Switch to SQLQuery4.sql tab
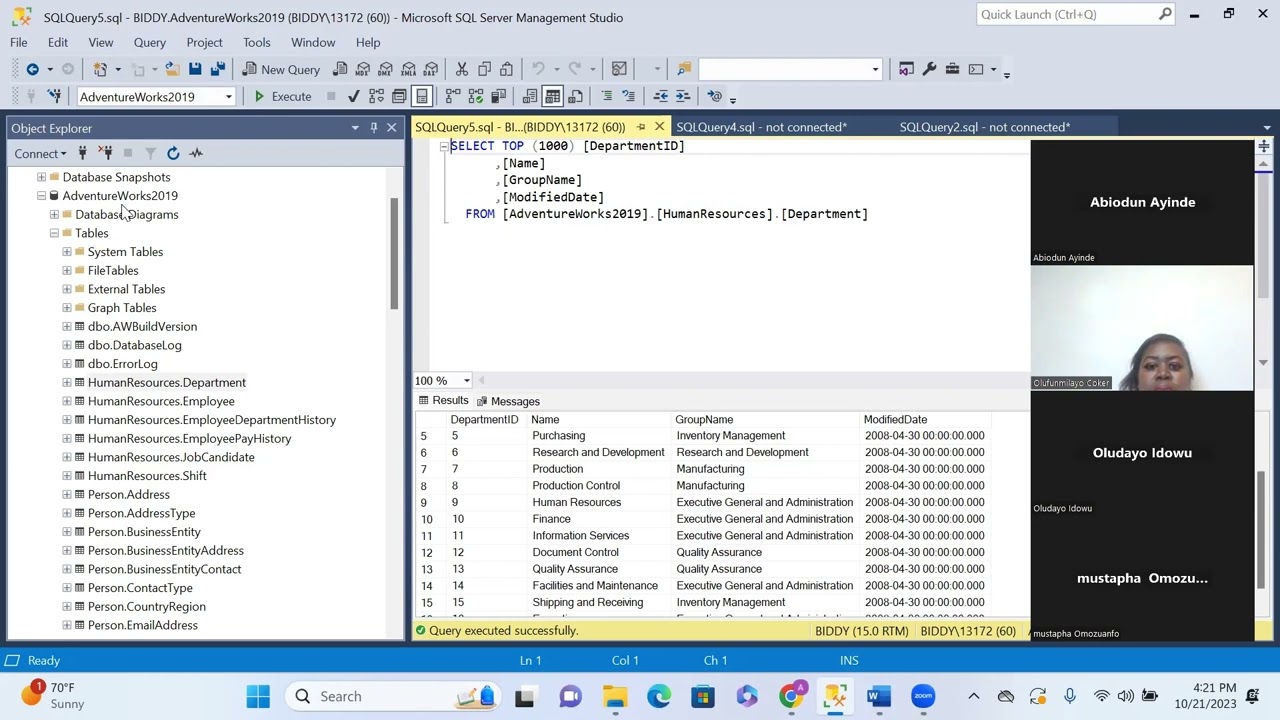The height and width of the screenshot is (720, 1280). click(761, 127)
